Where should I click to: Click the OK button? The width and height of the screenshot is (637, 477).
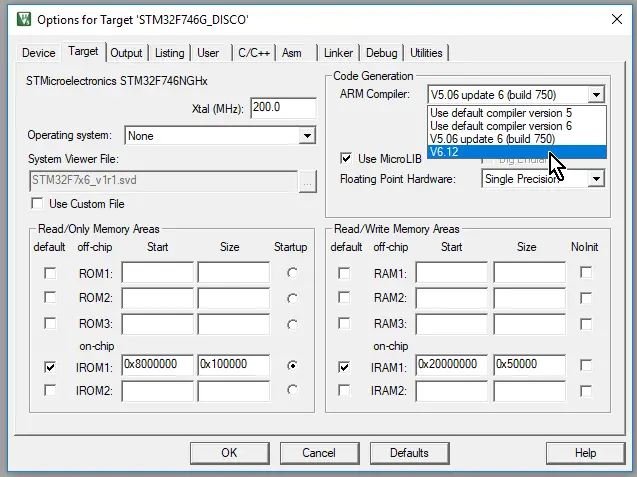coord(229,452)
